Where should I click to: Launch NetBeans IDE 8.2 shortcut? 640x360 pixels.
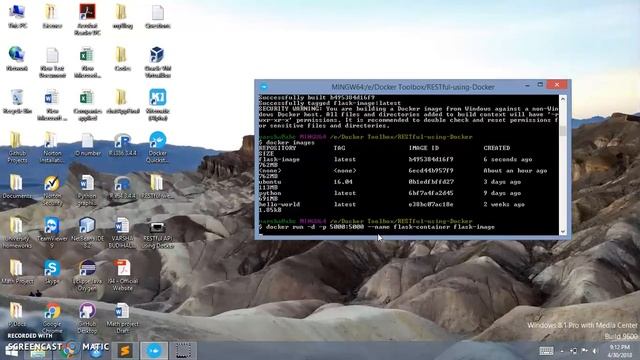coord(87,232)
